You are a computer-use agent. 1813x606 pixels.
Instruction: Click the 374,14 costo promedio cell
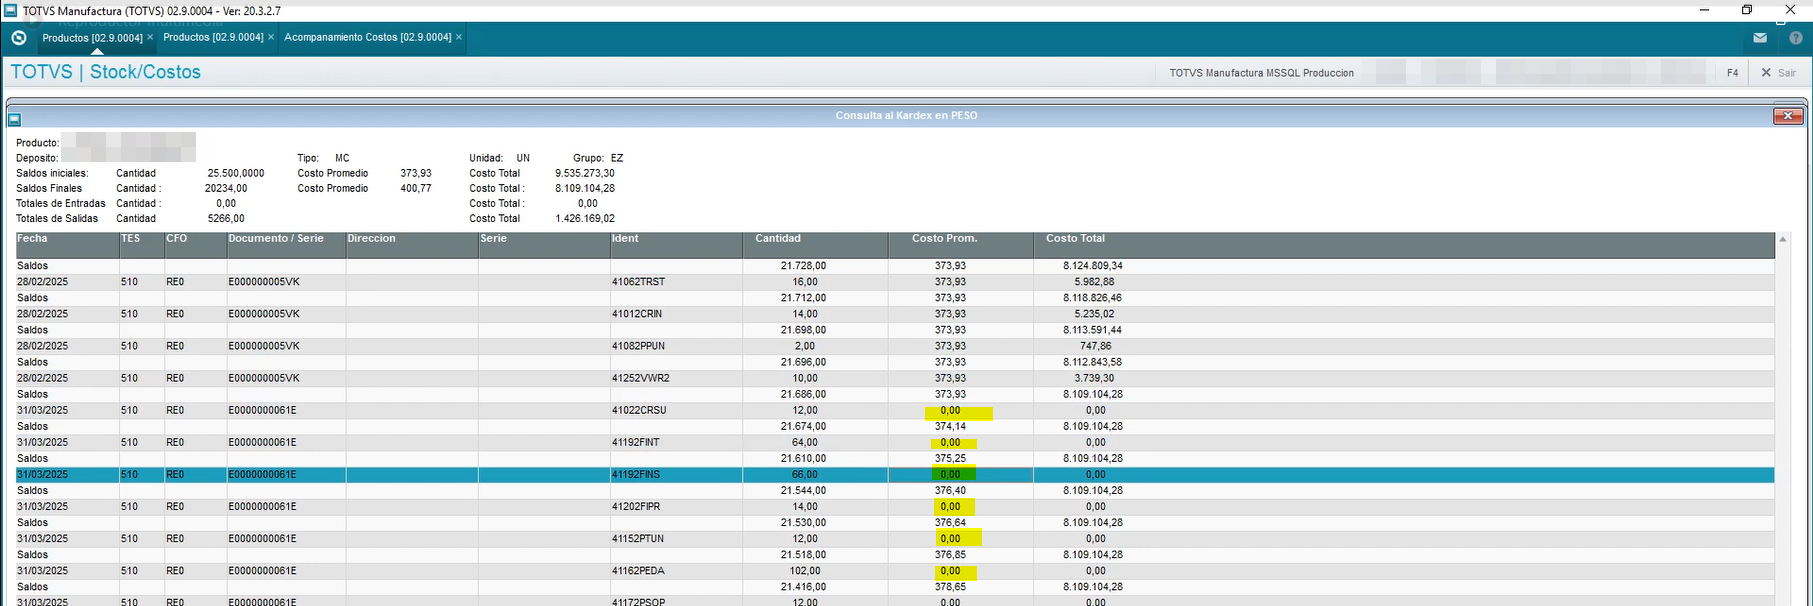click(x=950, y=426)
